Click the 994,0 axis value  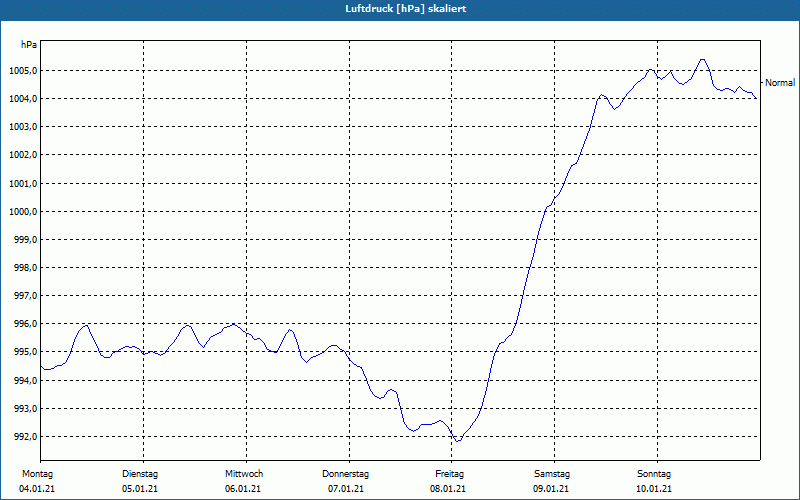pyautogui.click(x=25, y=380)
